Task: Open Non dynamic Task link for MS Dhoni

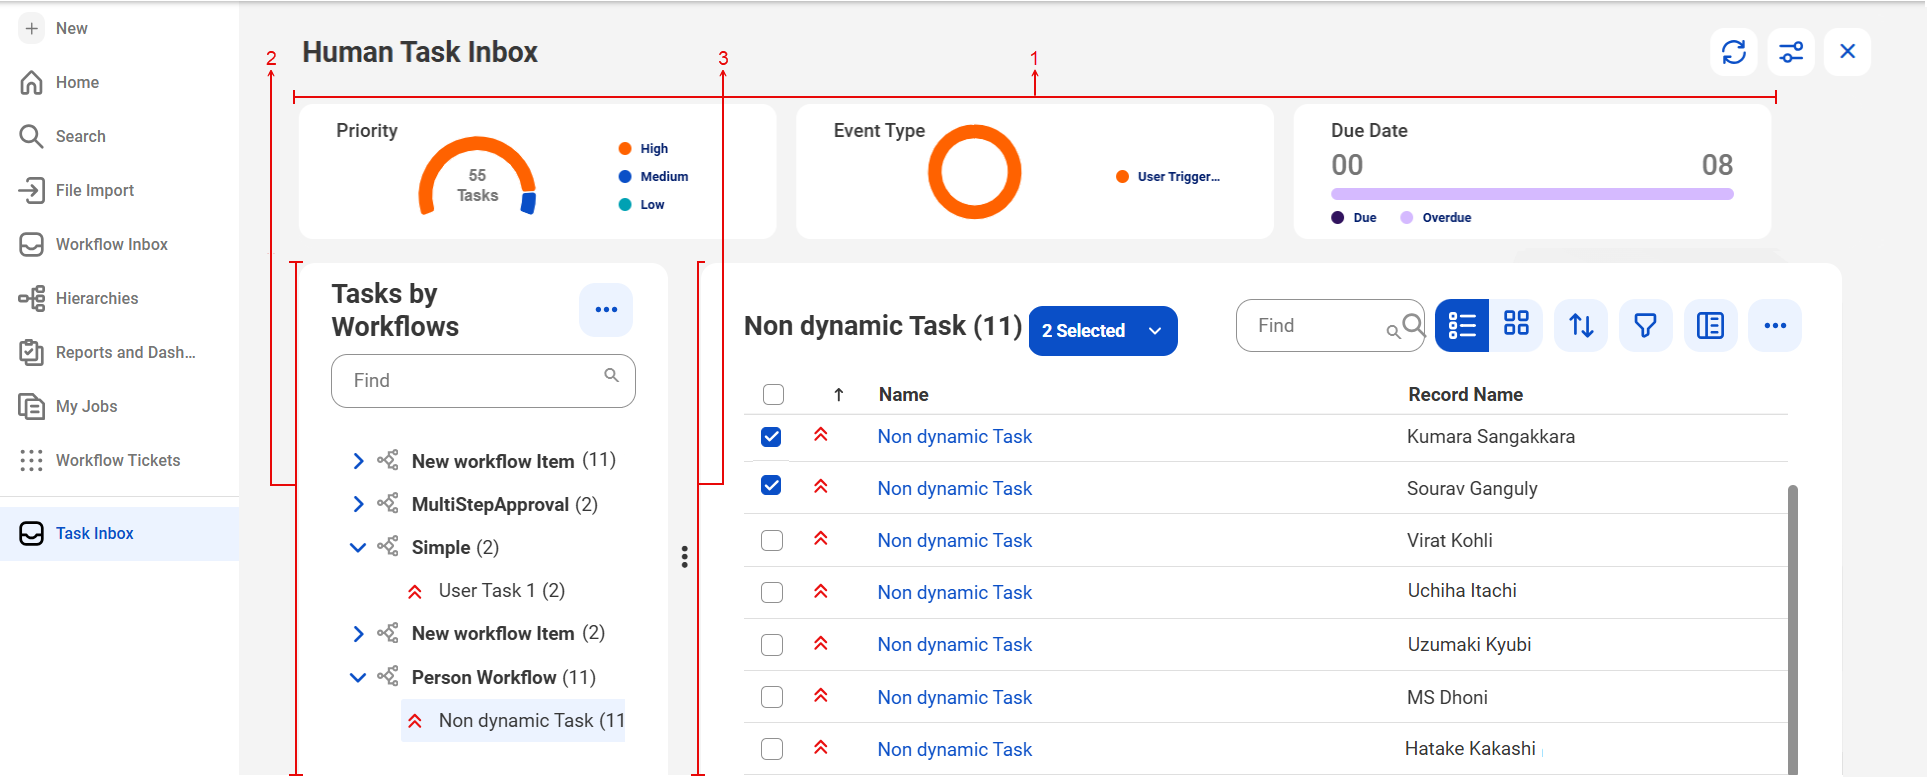Action: (954, 697)
